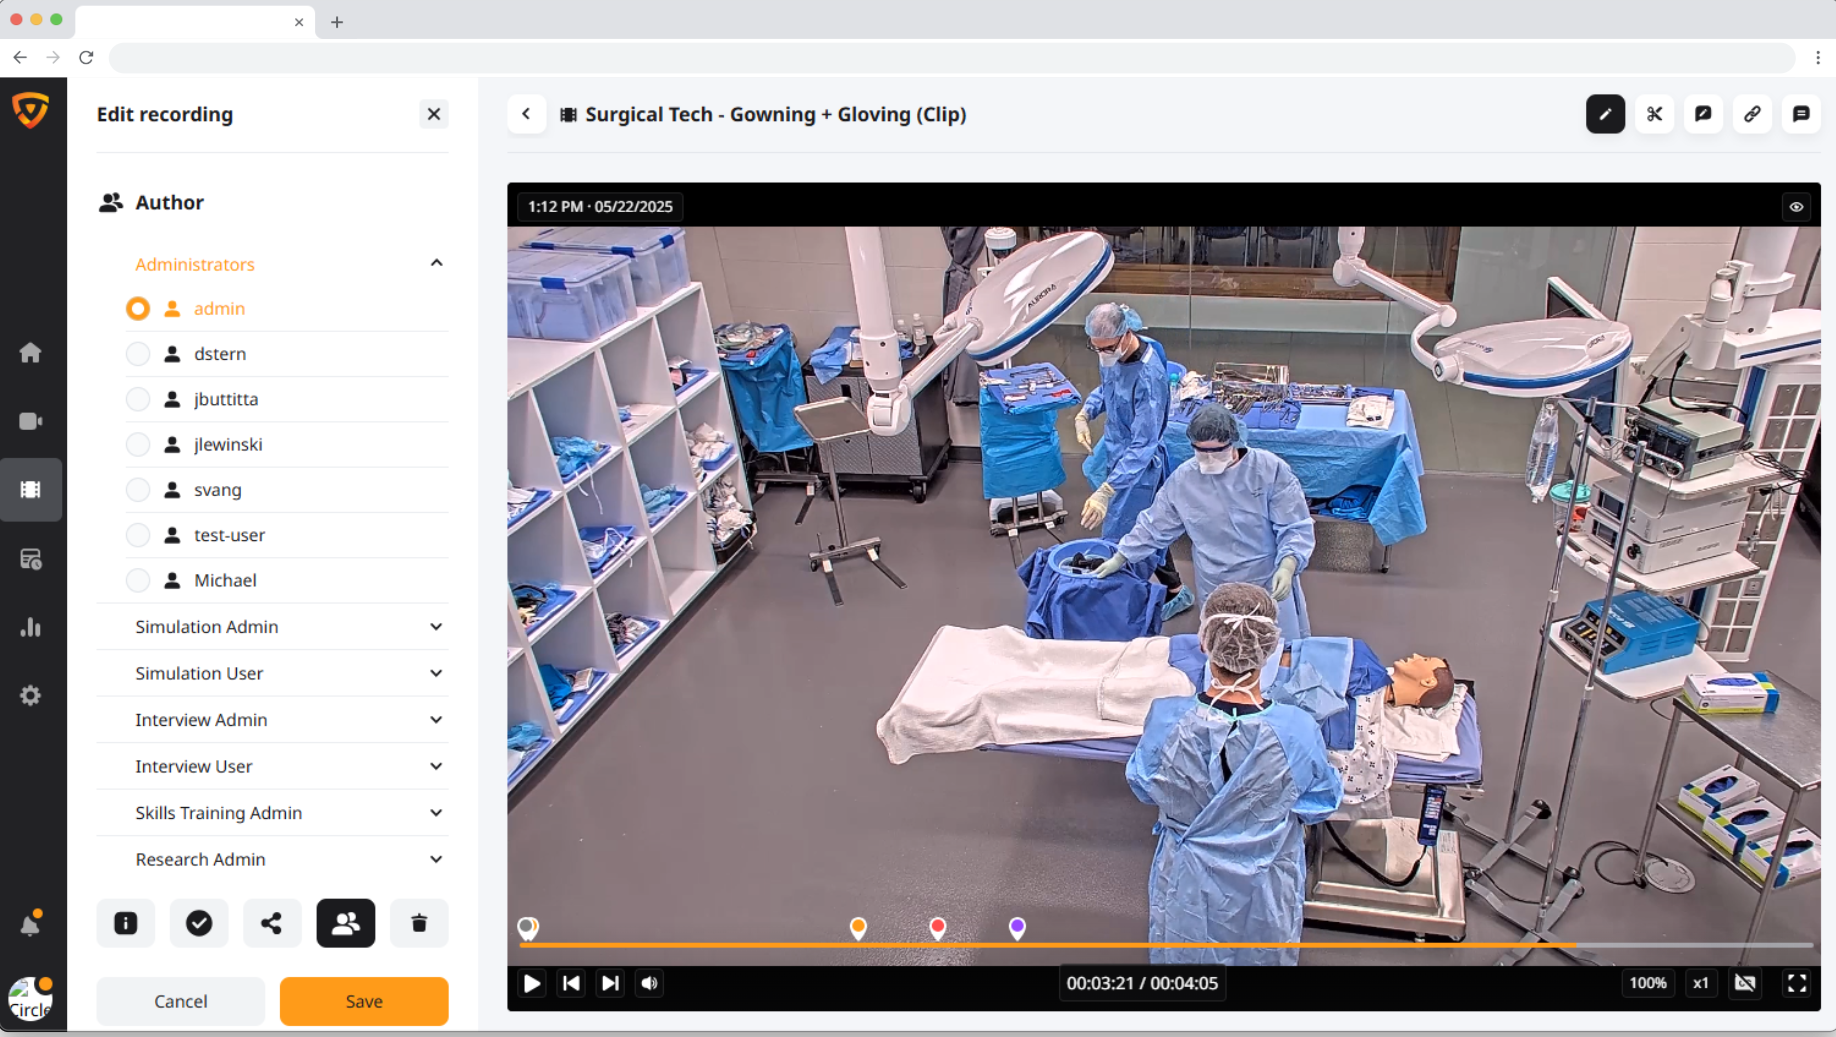Viewport: 1836px width, 1037px height.
Task: Open the edit pencil tool in top toolbar
Action: pos(1605,114)
